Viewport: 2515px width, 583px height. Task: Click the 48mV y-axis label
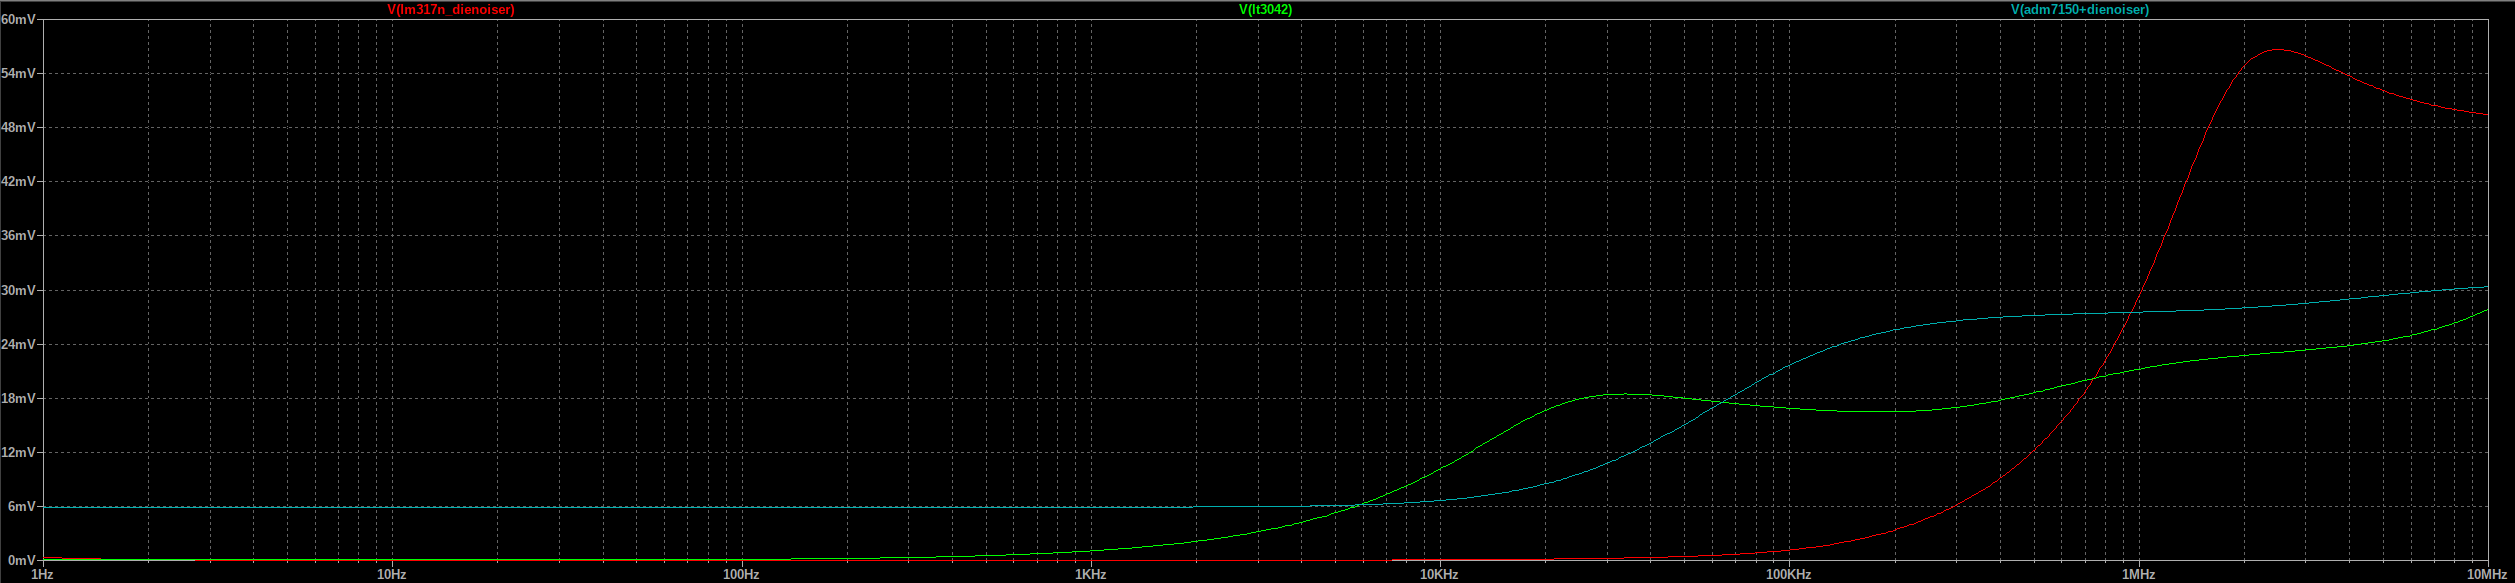click(19, 127)
